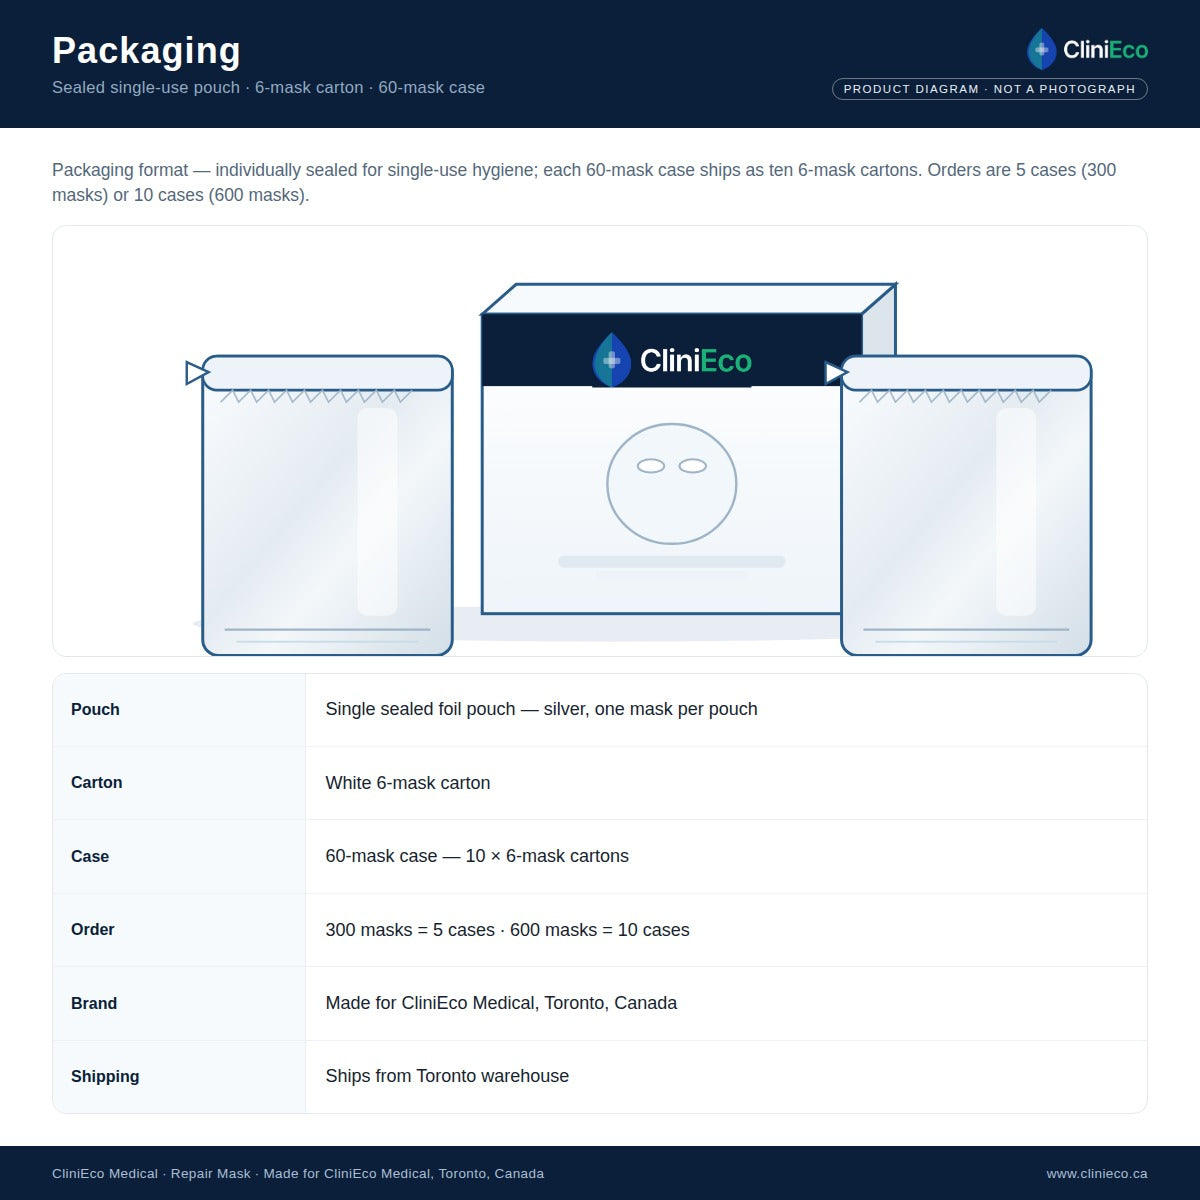Screen dimensions: 1200x1200
Task: Click the CliniEco wordmark on the carton
Action: 695,361
